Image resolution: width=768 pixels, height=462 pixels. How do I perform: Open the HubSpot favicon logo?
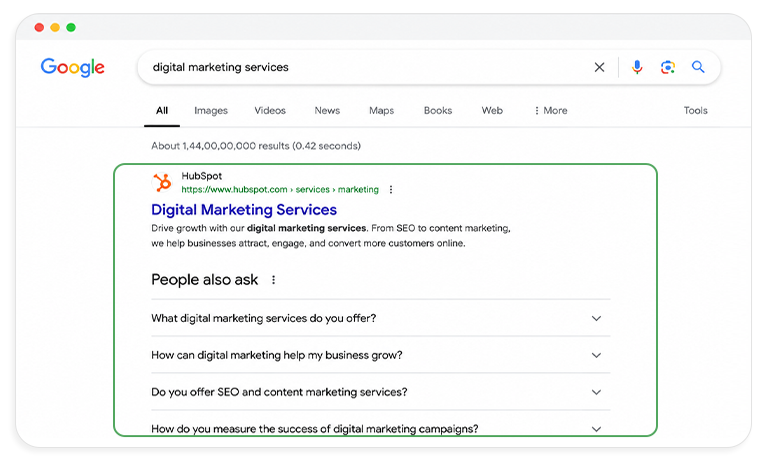[162, 183]
